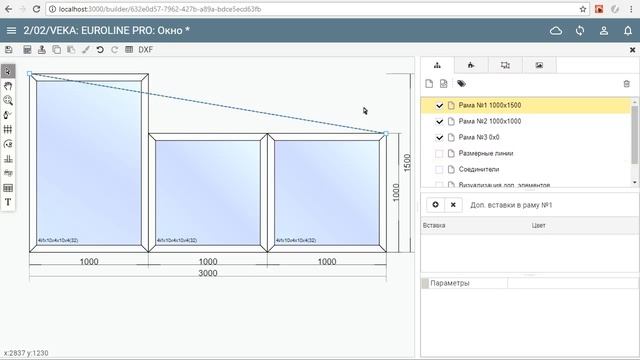Select the Размерные линии row
Image resolution: width=640 pixels, height=360 pixels.
526,153
